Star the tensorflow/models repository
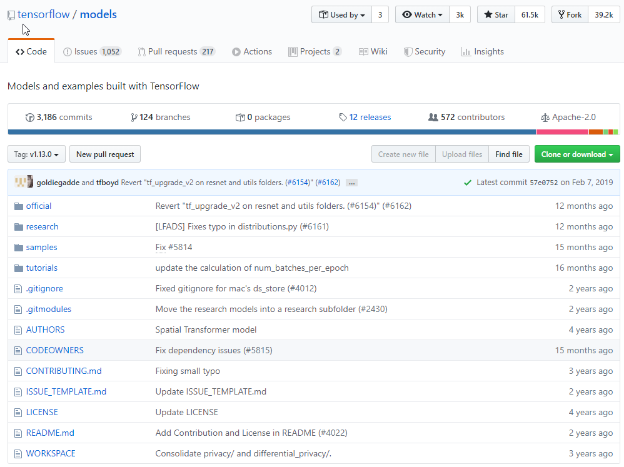The height and width of the screenshot is (467, 624). [x=496, y=15]
